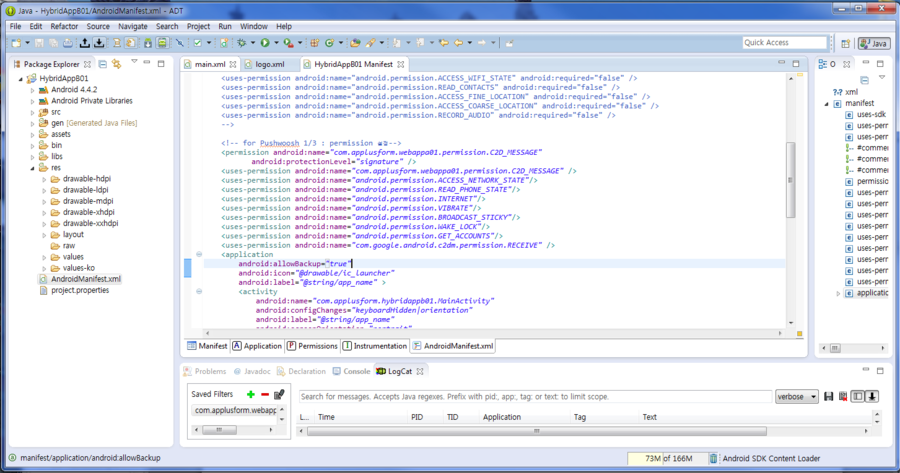The image size is (900, 473).
Task: Switch to the main.xml editor tab
Action: 210,64
